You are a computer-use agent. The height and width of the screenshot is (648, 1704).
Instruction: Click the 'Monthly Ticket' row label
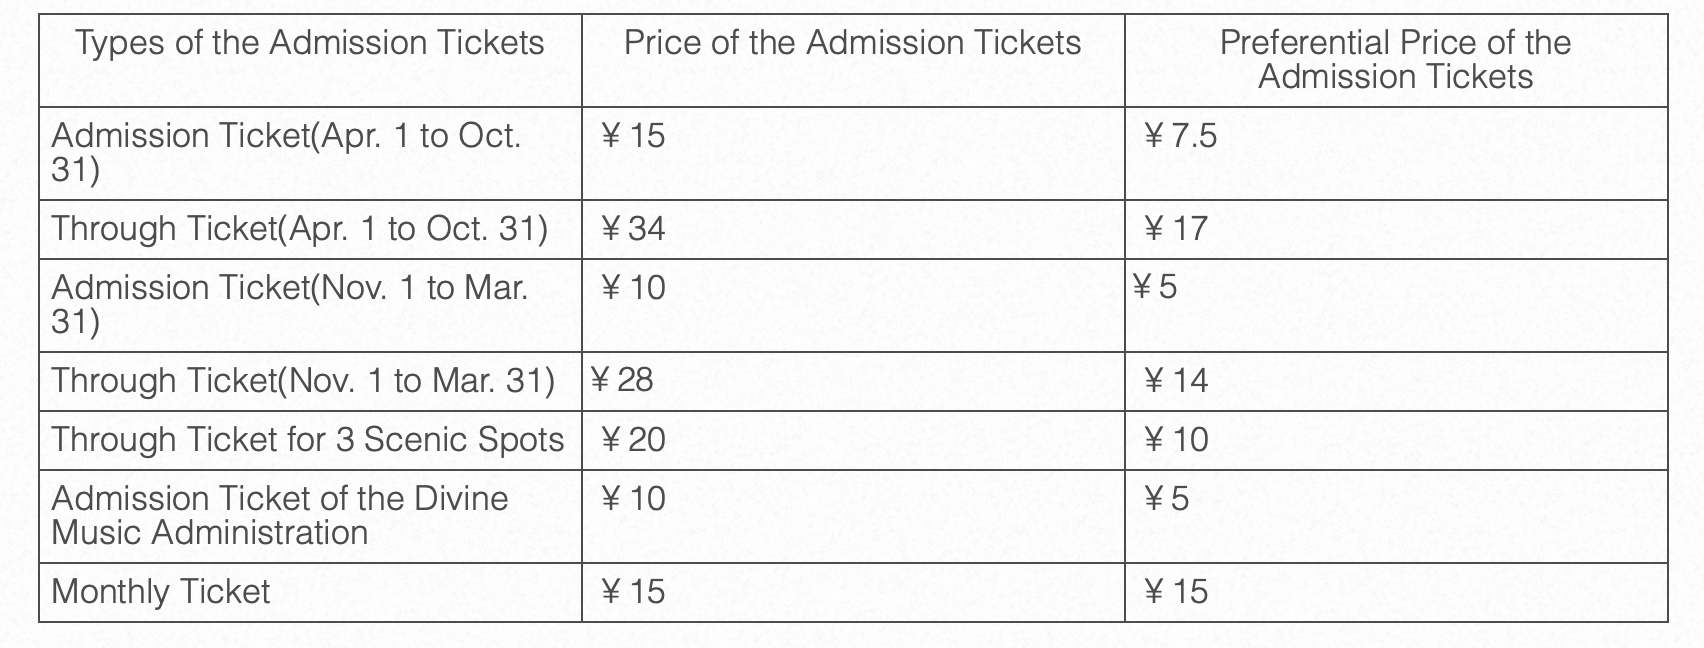click(x=160, y=592)
